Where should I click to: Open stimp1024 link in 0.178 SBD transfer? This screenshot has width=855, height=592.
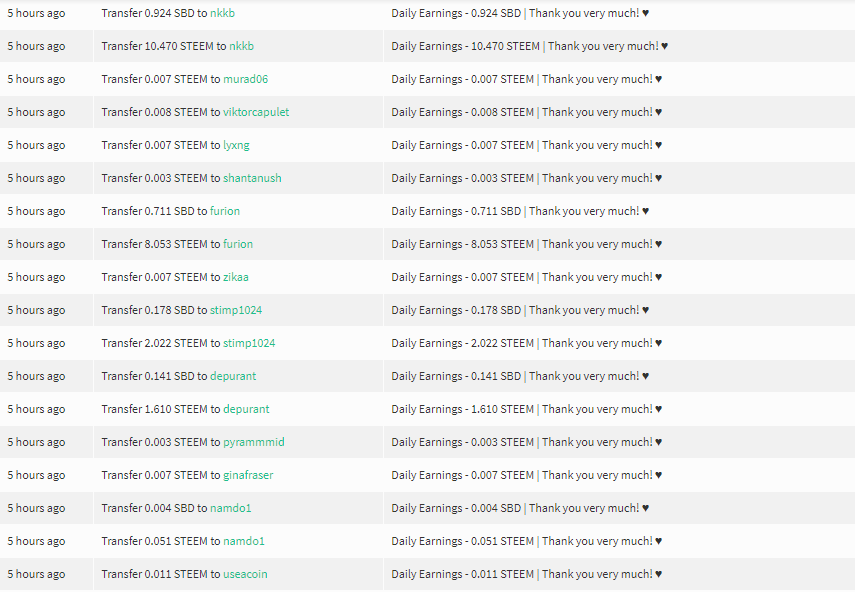click(x=236, y=310)
